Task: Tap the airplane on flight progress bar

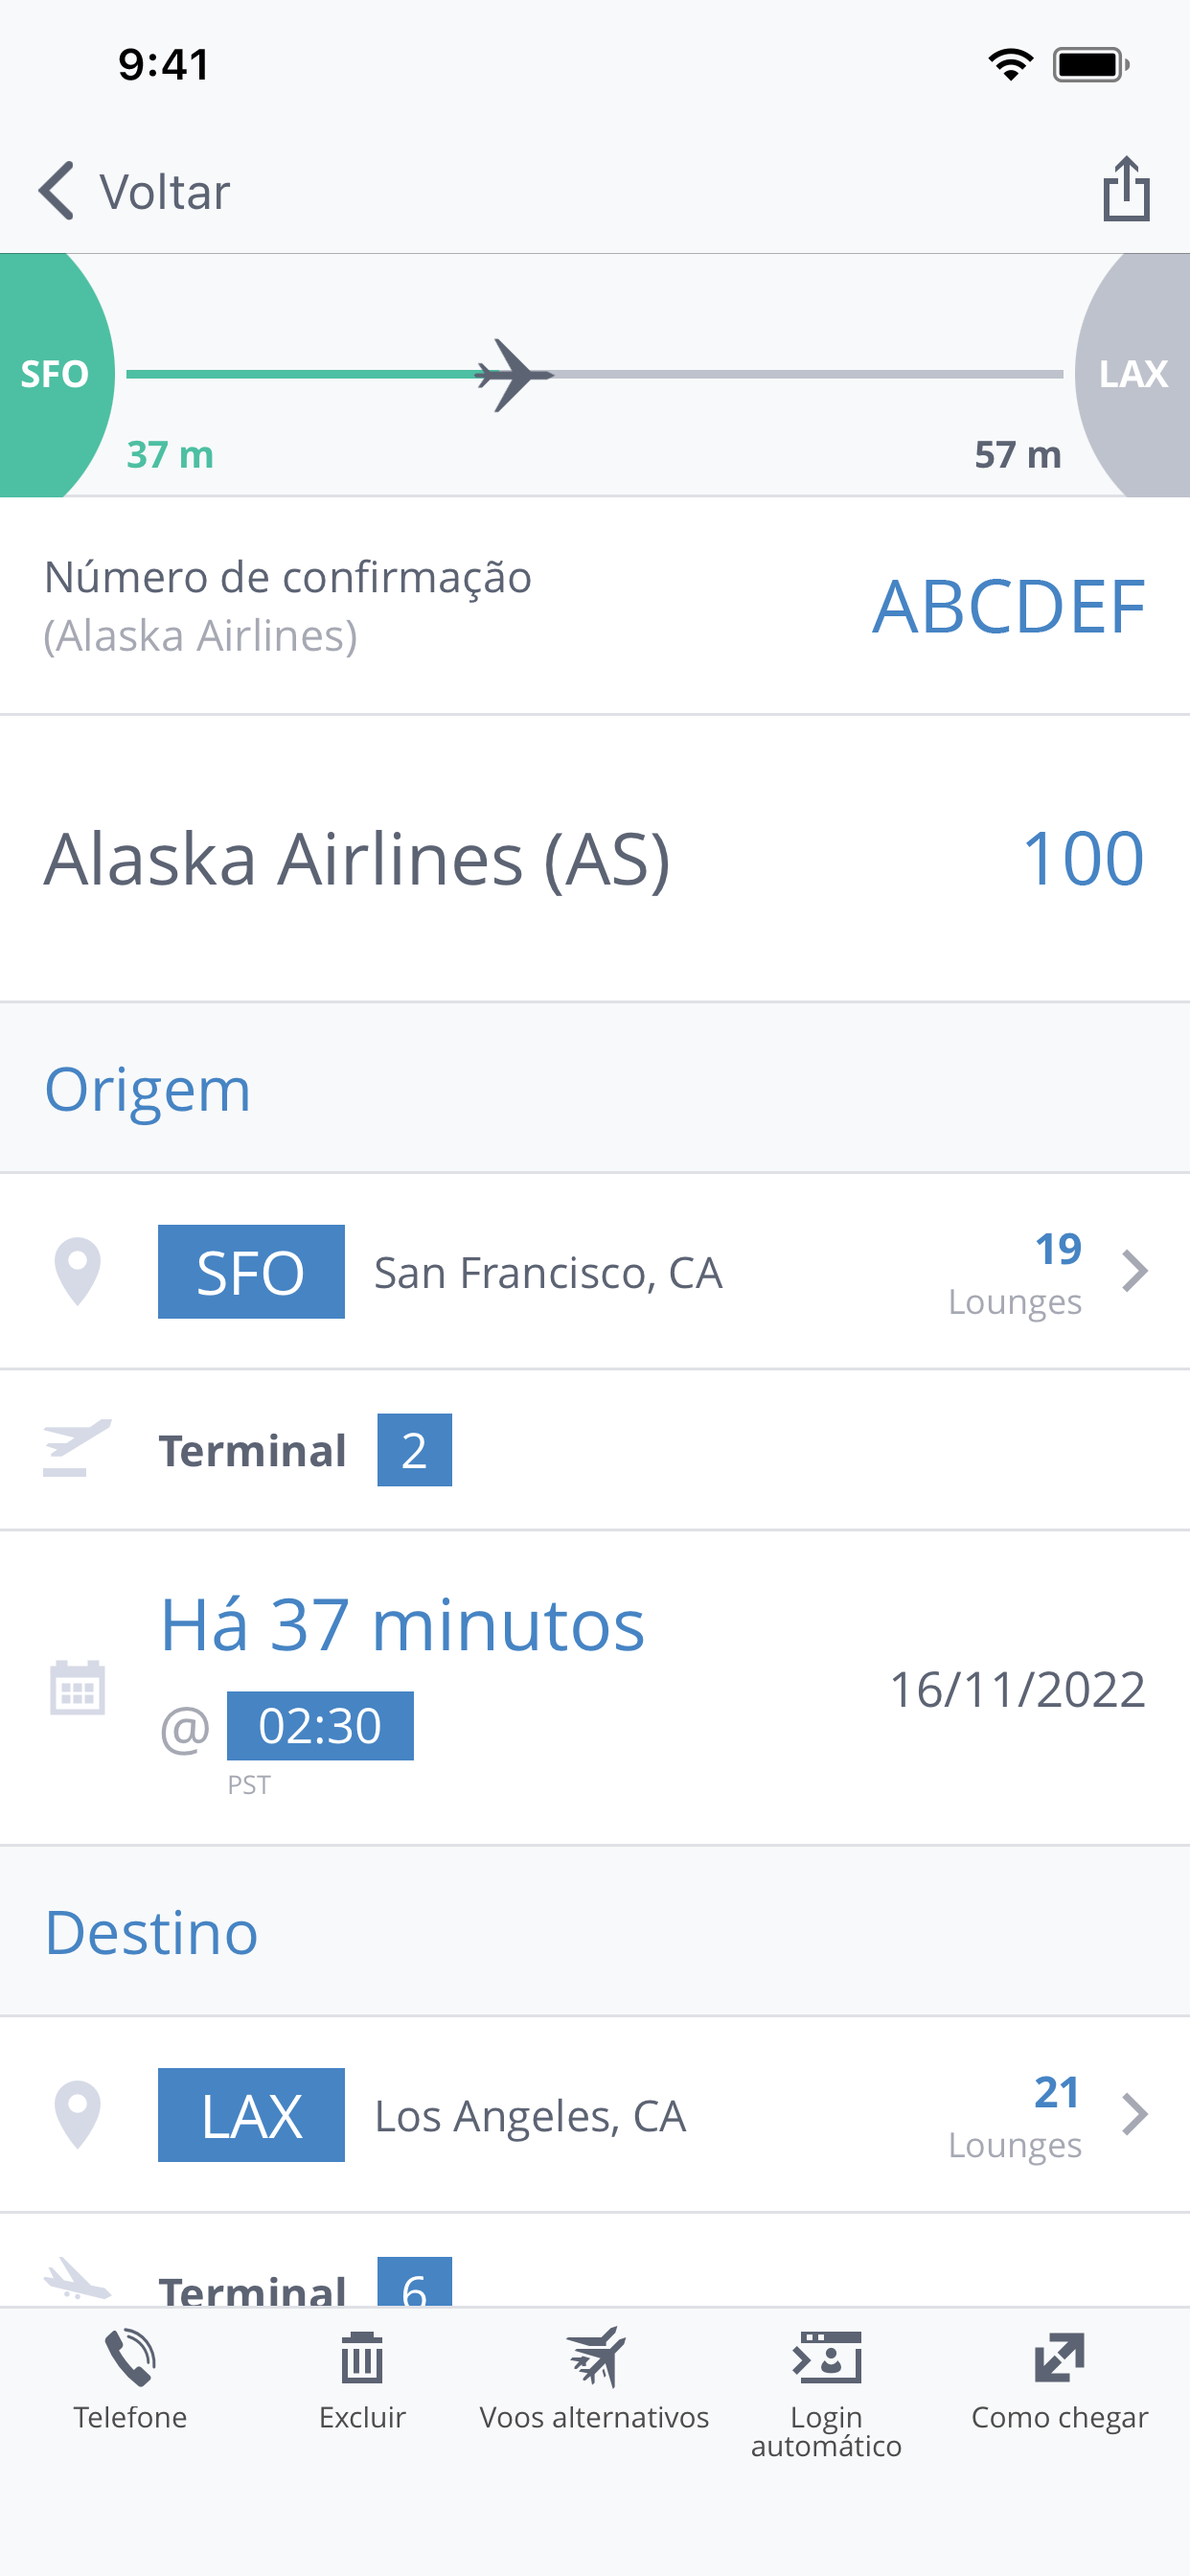Action: [x=514, y=375]
